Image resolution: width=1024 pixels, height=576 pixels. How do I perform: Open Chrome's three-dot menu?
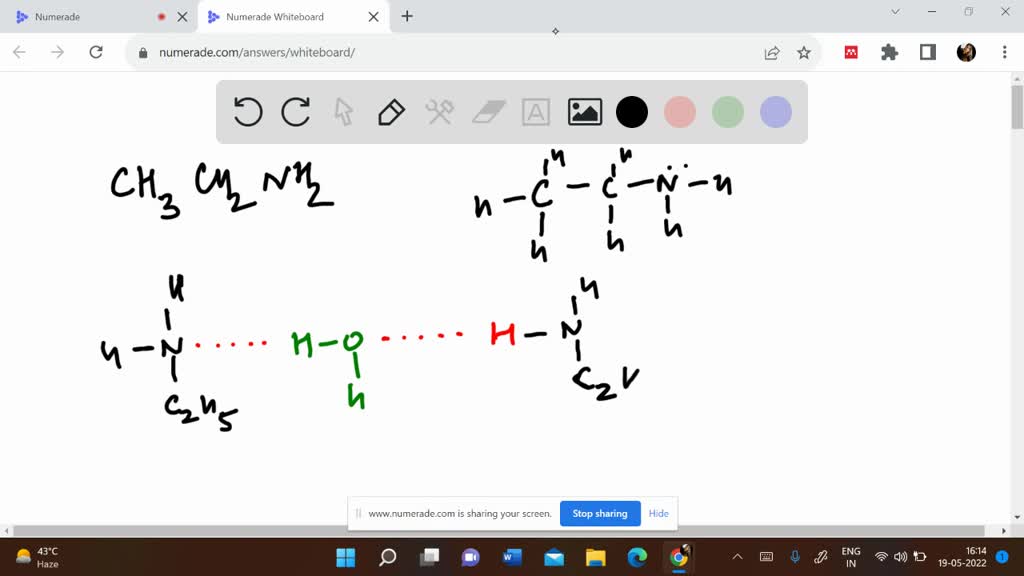point(1003,53)
